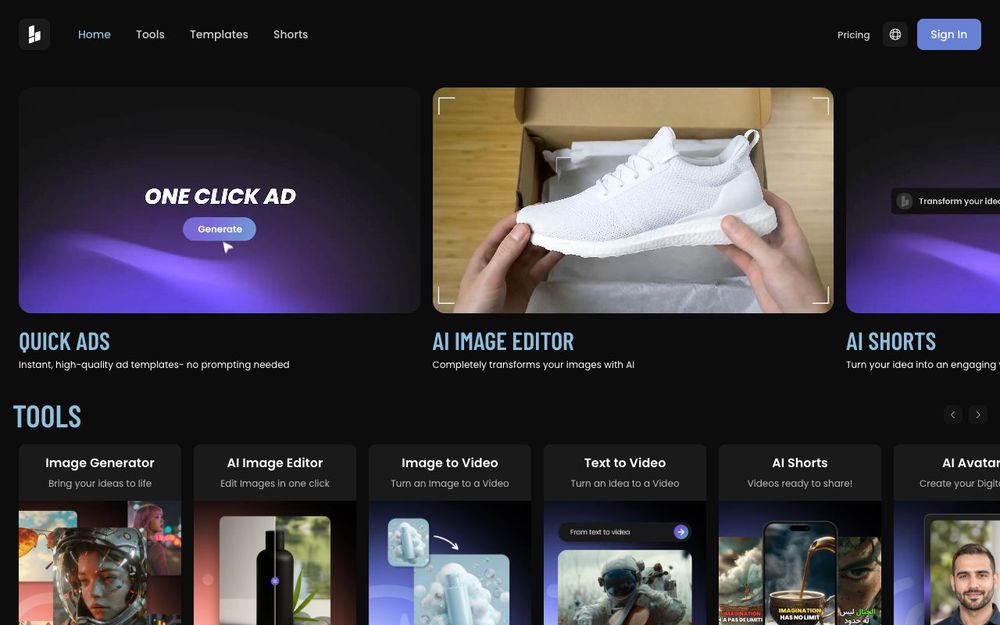Open the Shorts nav item
1000x625 pixels.
291,34
